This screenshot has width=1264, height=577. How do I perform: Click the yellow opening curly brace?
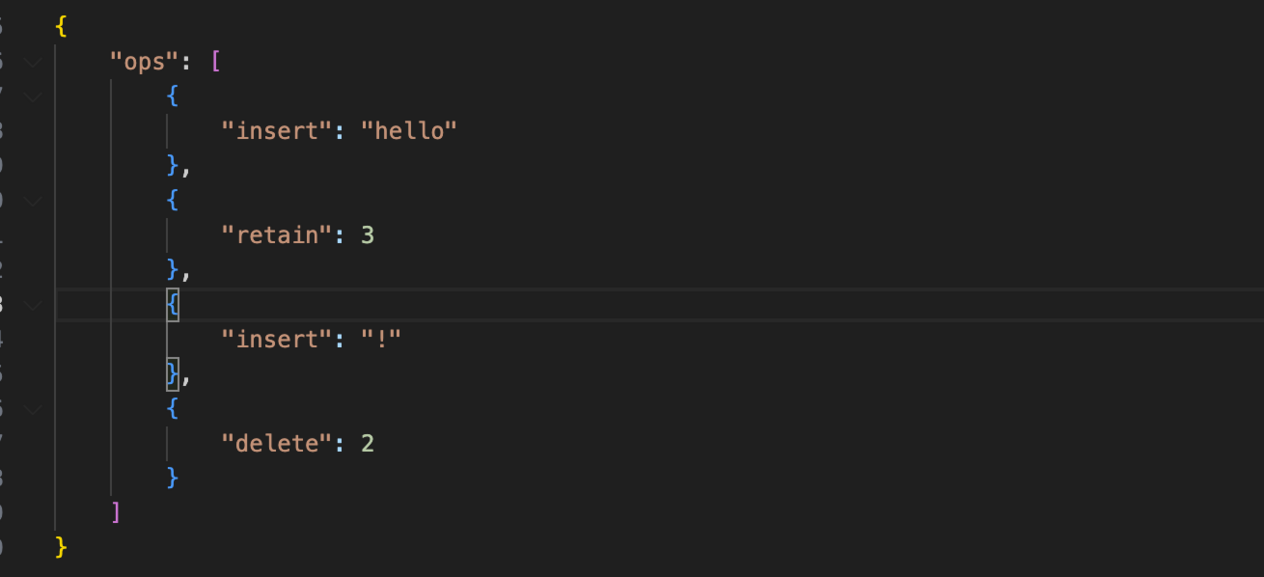[x=61, y=26]
